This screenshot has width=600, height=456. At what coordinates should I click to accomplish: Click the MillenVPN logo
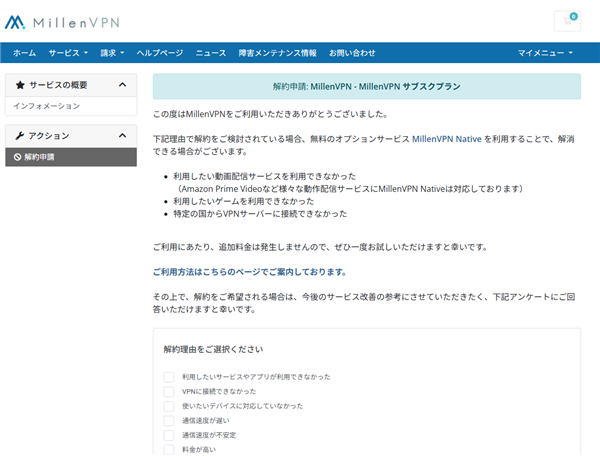(x=62, y=23)
